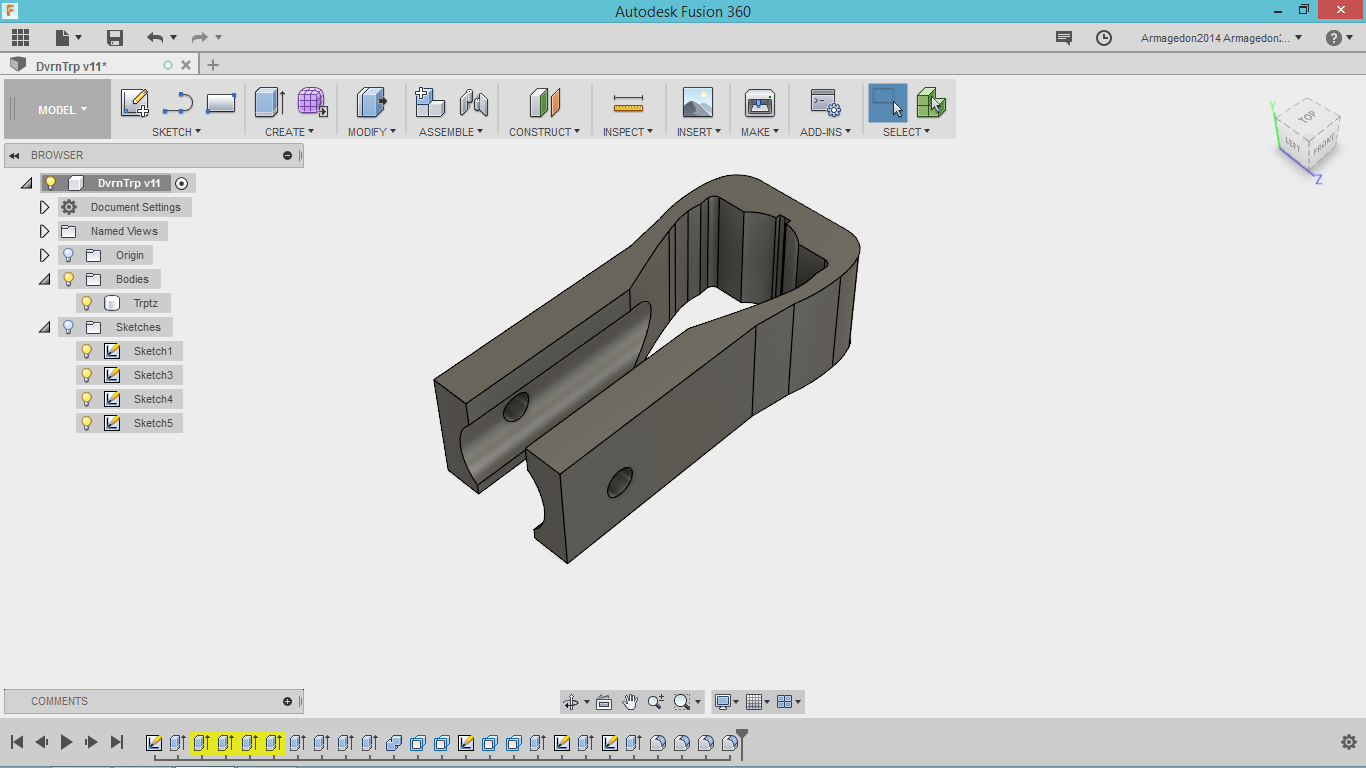
Task: Hide the Trptz body via lightbulb
Action: (x=87, y=303)
